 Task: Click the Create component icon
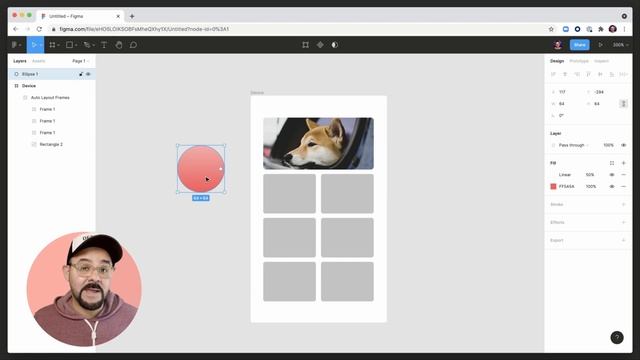[320, 45]
